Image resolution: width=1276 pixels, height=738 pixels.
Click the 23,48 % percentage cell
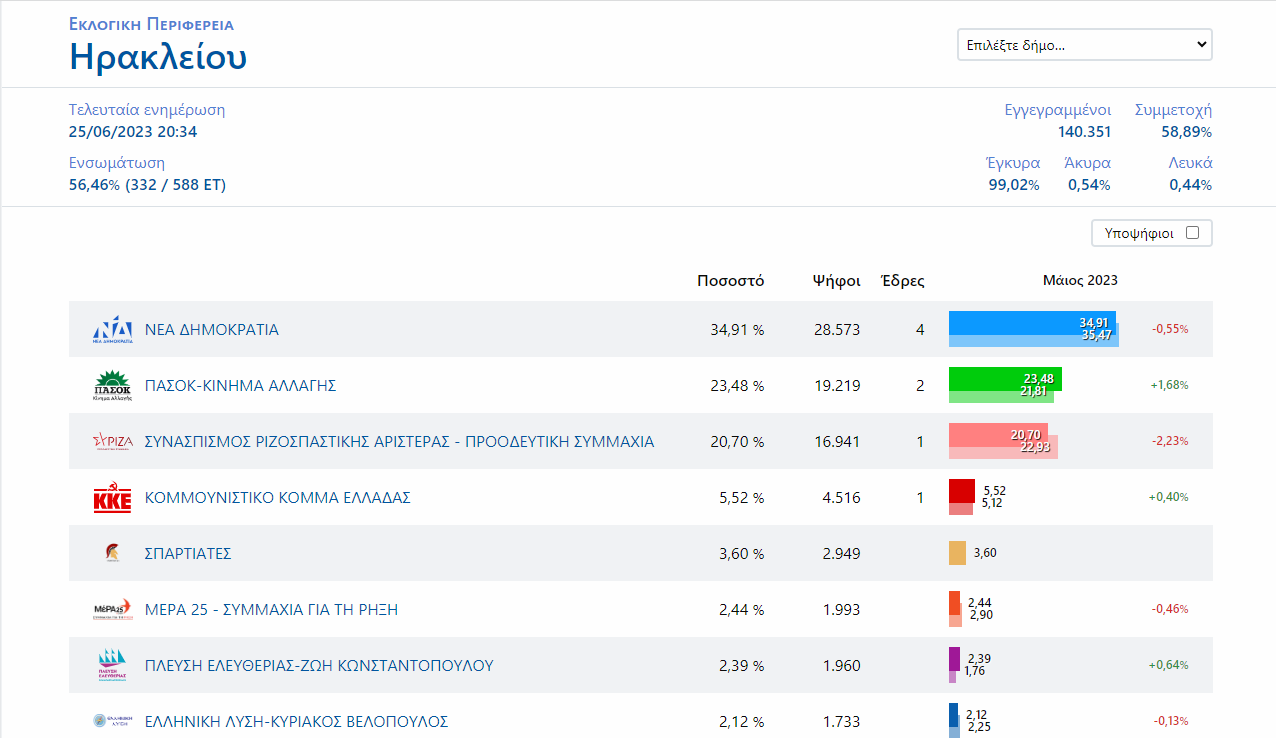click(x=737, y=386)
